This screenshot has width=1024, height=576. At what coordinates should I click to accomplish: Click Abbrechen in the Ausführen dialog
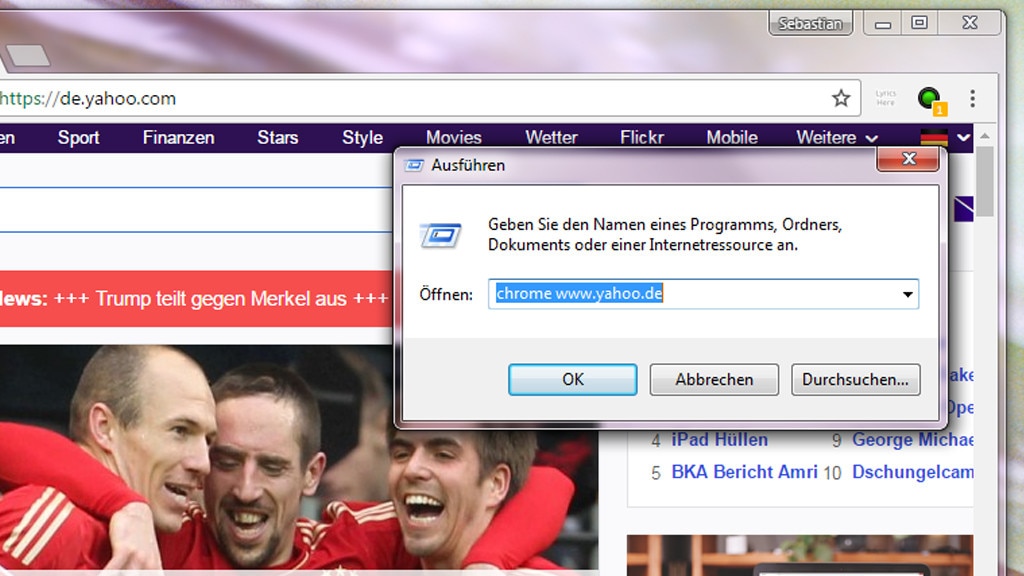click(714, 379)
